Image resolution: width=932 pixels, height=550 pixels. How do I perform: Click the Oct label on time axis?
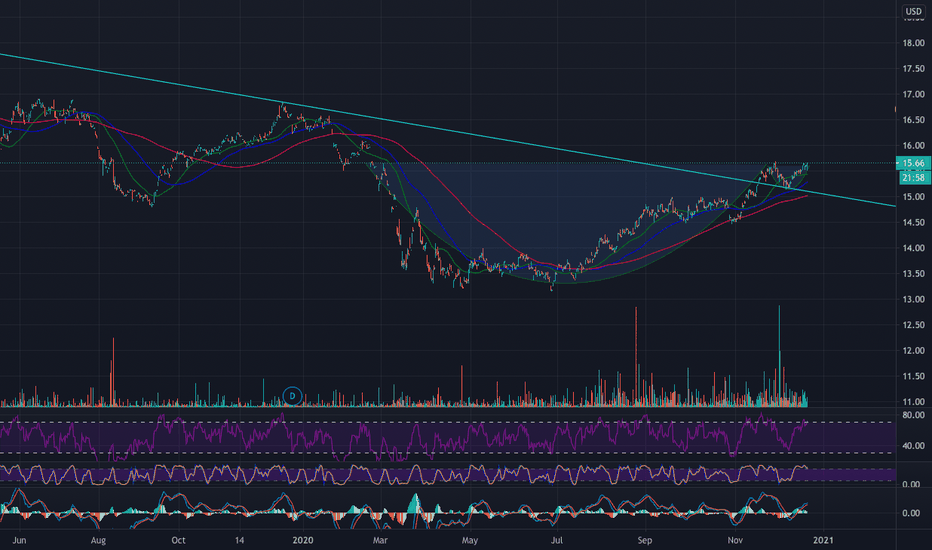click(178, 540)
